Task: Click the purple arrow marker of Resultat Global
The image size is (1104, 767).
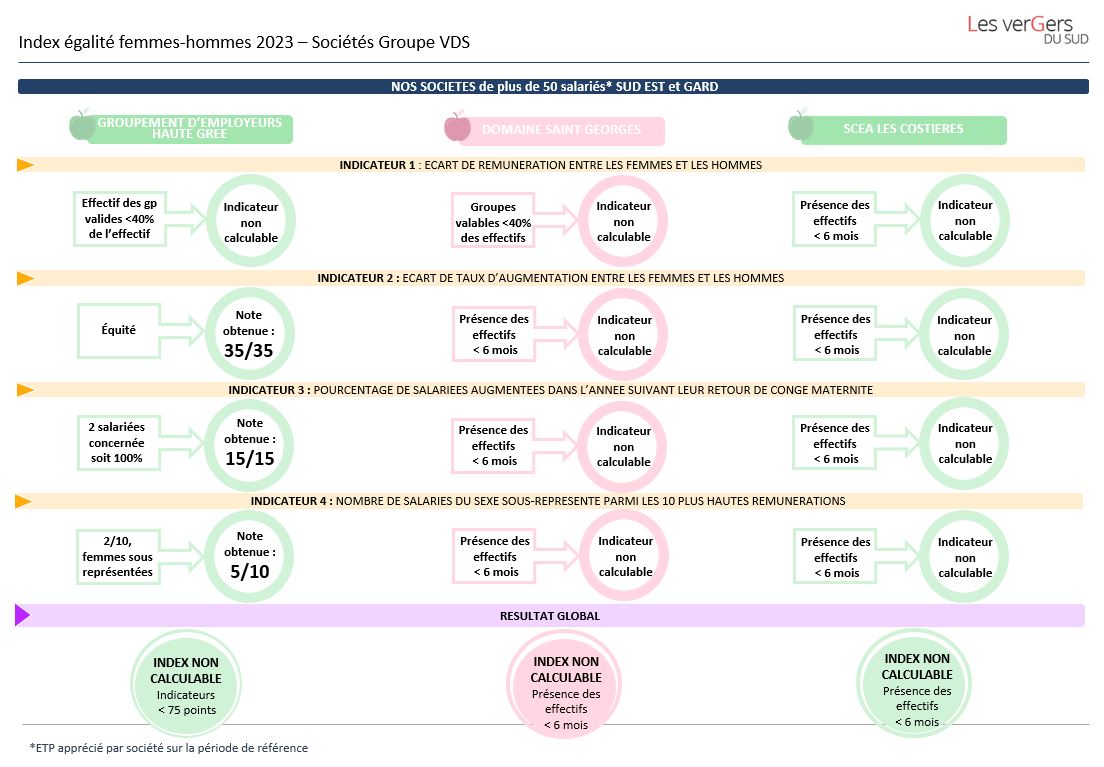Action: [x=23, y=616]
